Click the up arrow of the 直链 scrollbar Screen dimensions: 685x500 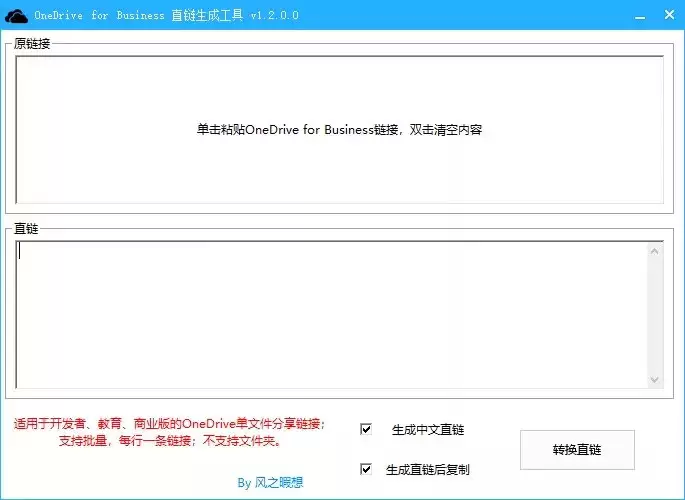click(x=654, y=251)
